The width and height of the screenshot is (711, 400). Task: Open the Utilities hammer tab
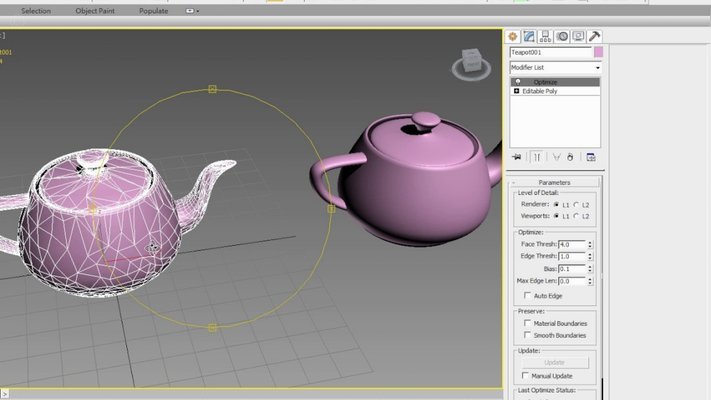tap(594, 36)
